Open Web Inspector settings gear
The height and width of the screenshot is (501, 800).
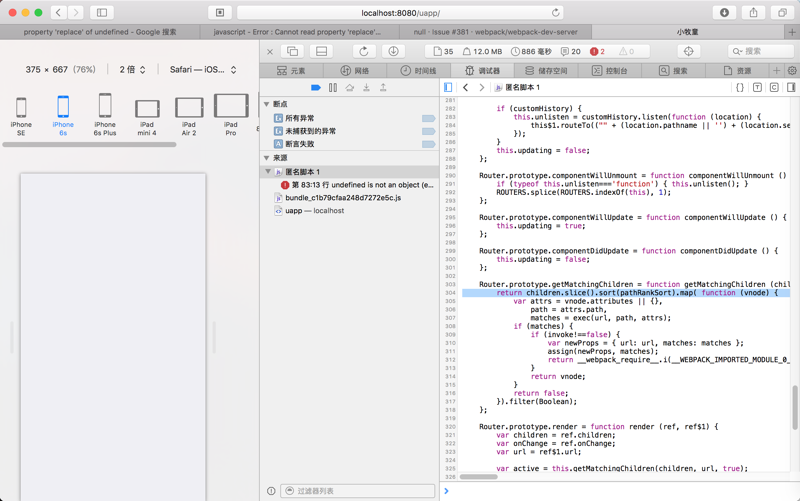(x=792, y=71)
